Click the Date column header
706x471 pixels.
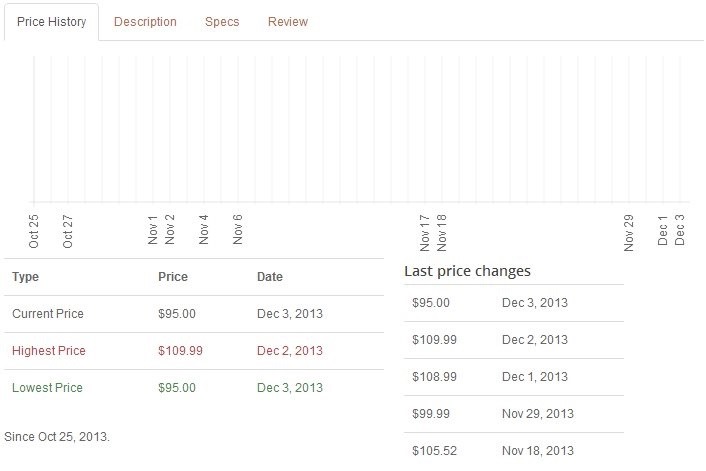[x=270, y=277]
